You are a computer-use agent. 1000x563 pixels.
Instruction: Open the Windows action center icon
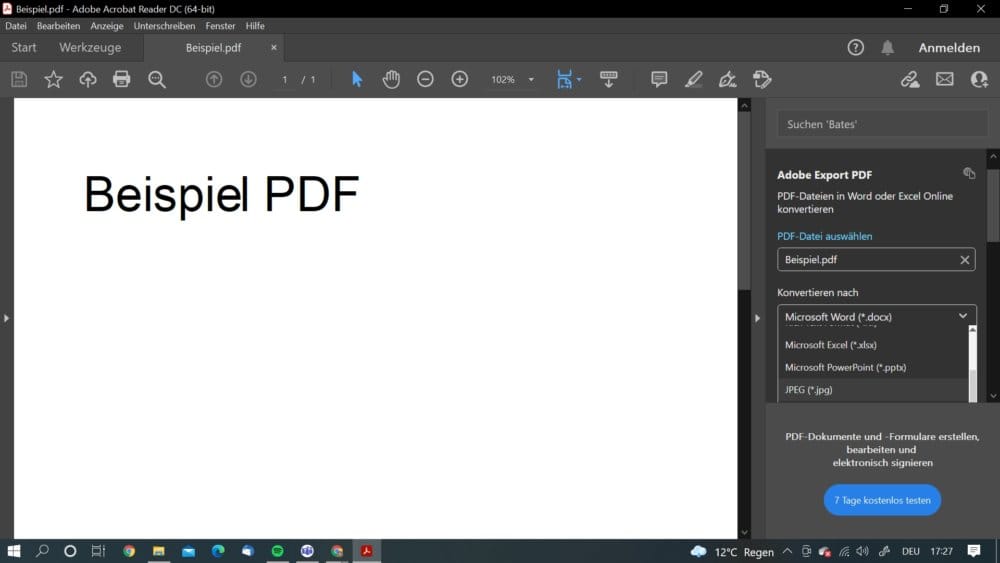(x=974, y=551)
